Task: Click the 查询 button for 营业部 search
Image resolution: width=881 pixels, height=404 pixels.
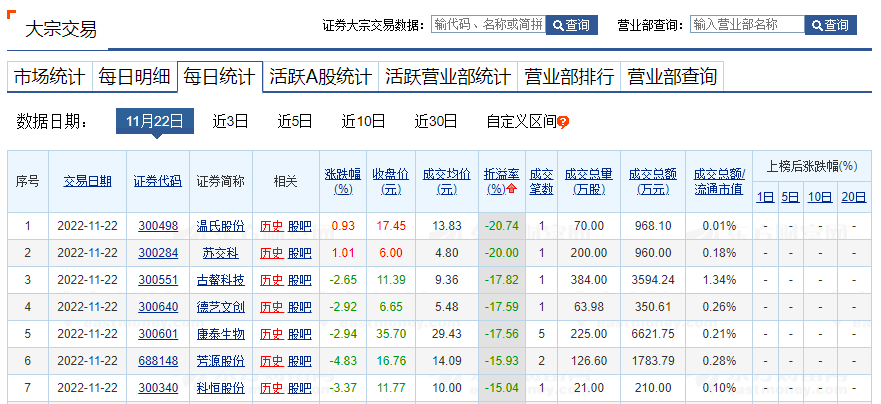Action: [831, 25]
